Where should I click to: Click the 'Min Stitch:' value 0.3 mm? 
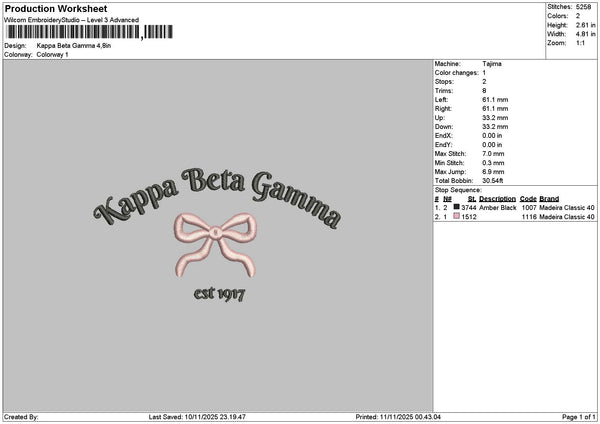pyautogui.click(x=493, y=163)
